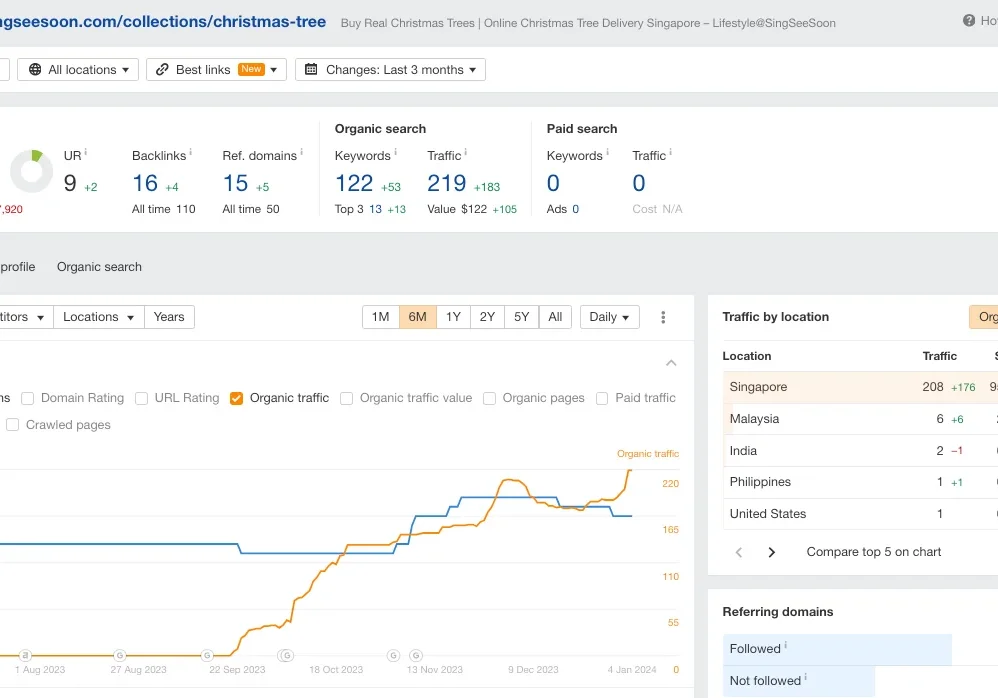Screen dimensions: 998x698
Task: Uncheck the Organic traffic checkbox
Action: click(x=237, y=398)
